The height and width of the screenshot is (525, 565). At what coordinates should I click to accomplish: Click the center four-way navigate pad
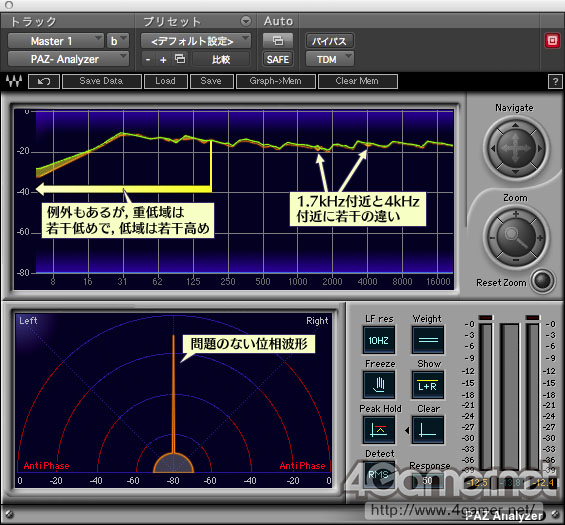pos(515,148)
